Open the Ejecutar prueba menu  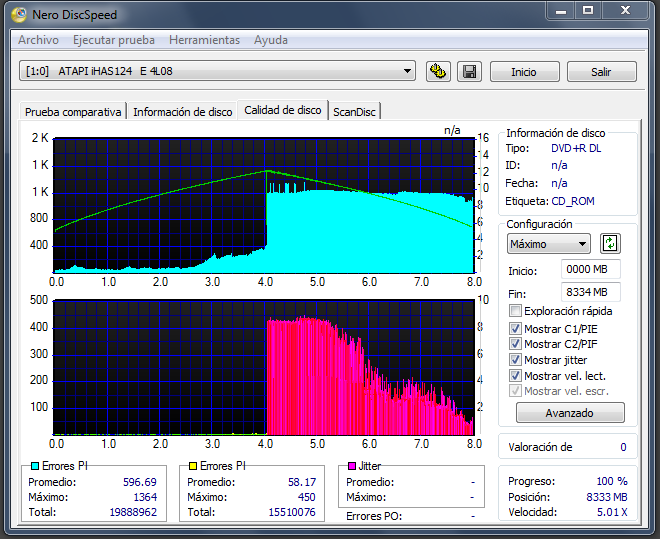[114, 40]
